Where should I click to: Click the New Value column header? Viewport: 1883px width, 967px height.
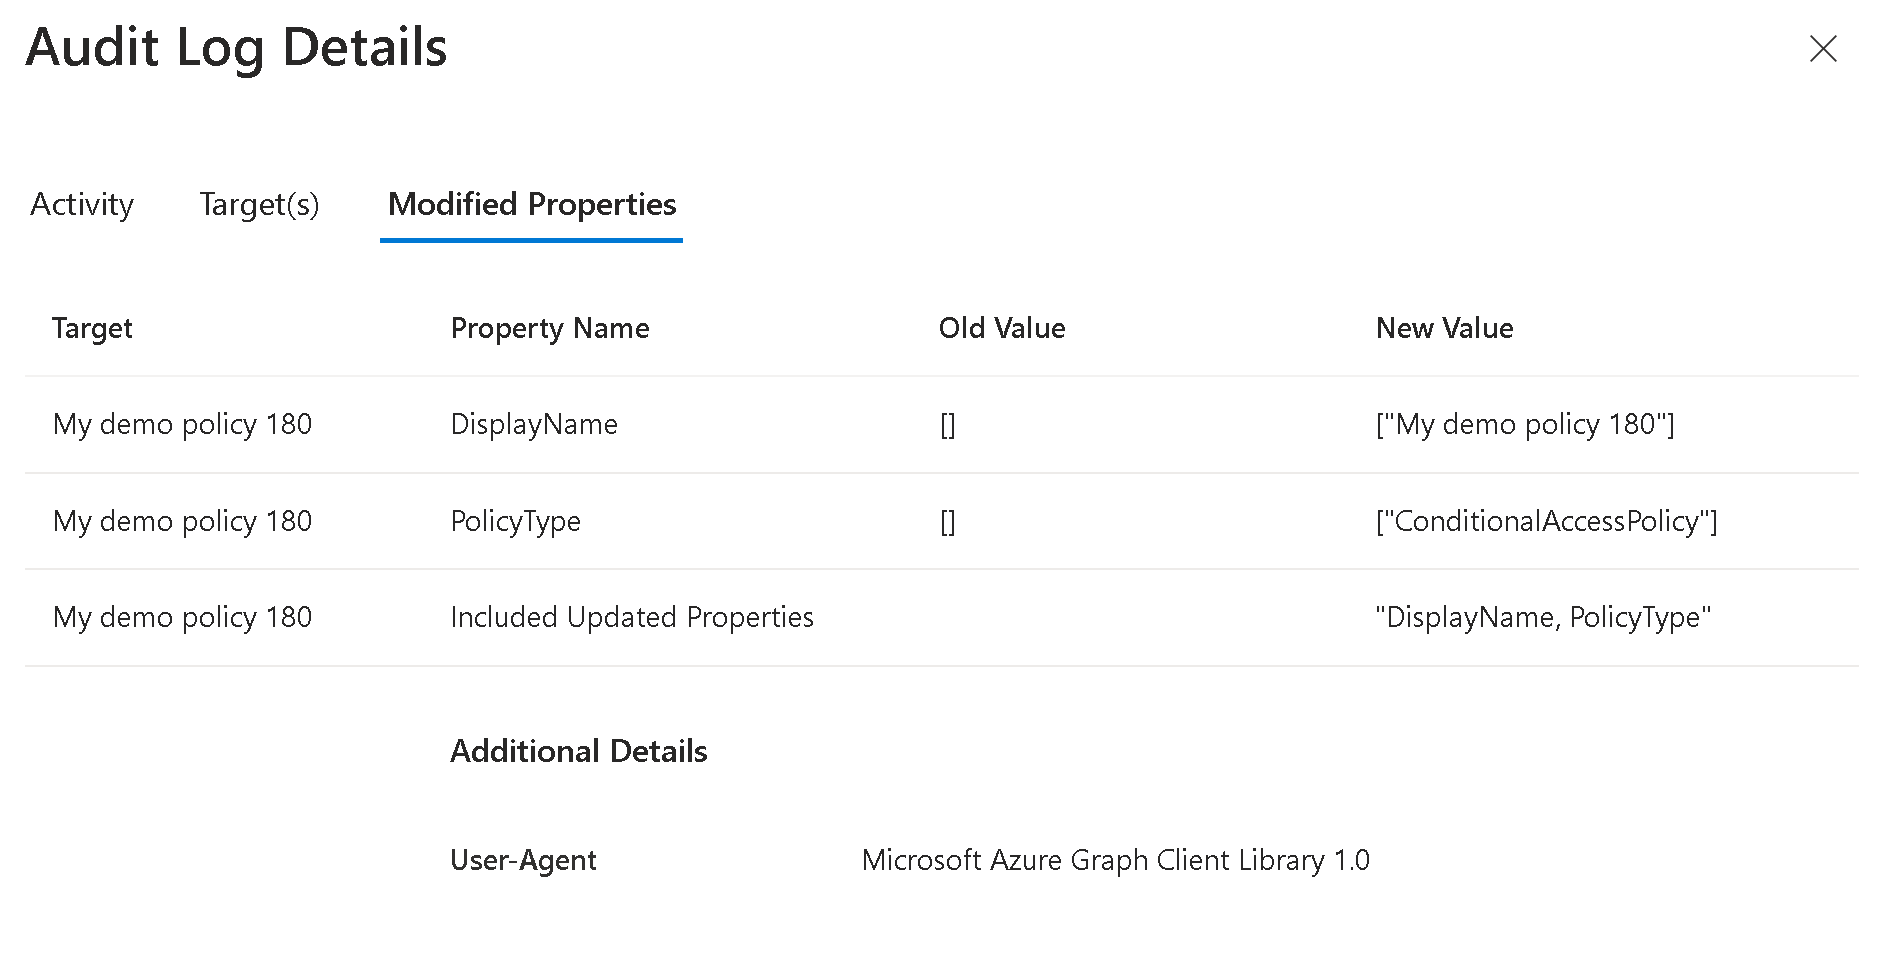pyautogui.click(x=1444, y=328)
